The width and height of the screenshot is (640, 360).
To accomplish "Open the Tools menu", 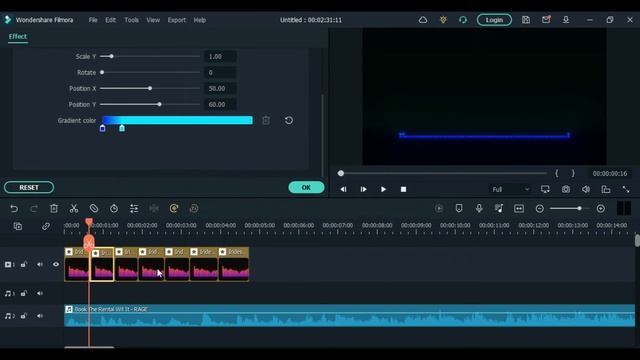I will tap(131, 20).
